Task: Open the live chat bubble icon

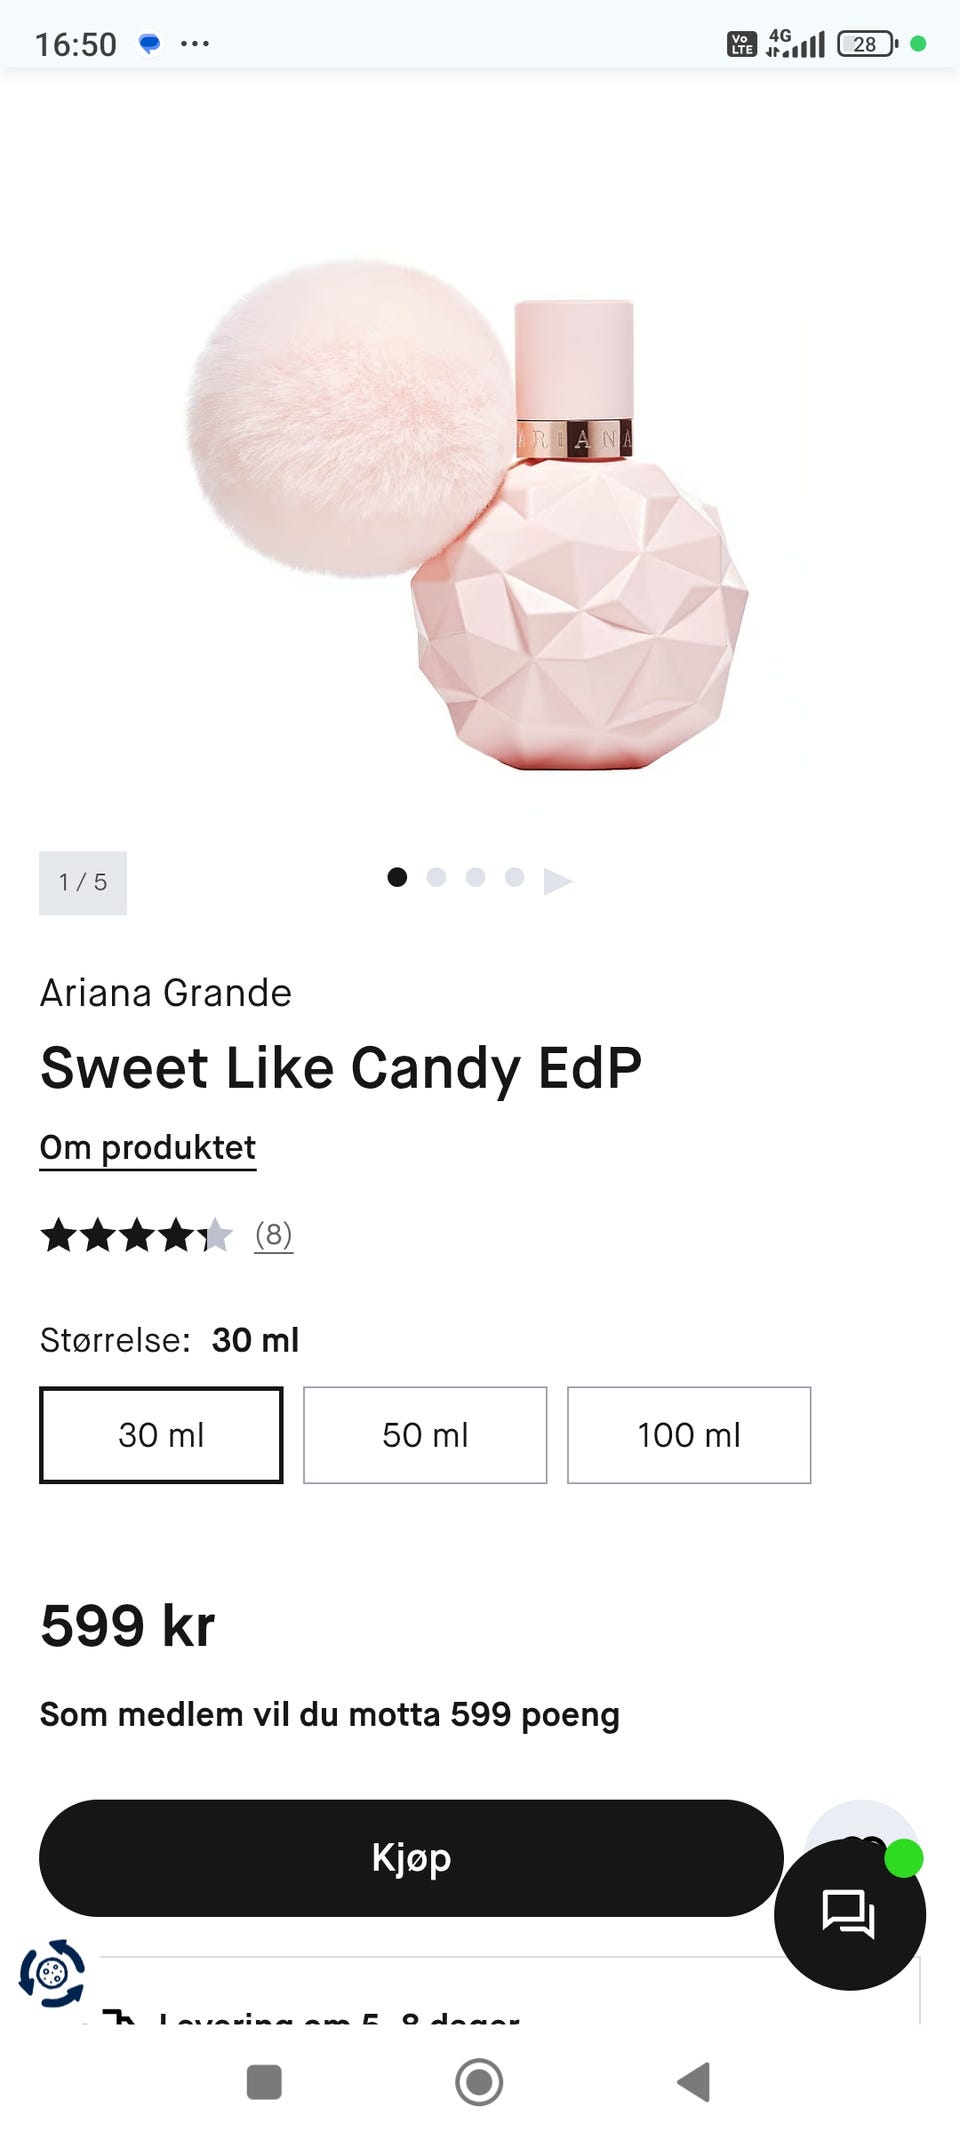Action: 849,1914
